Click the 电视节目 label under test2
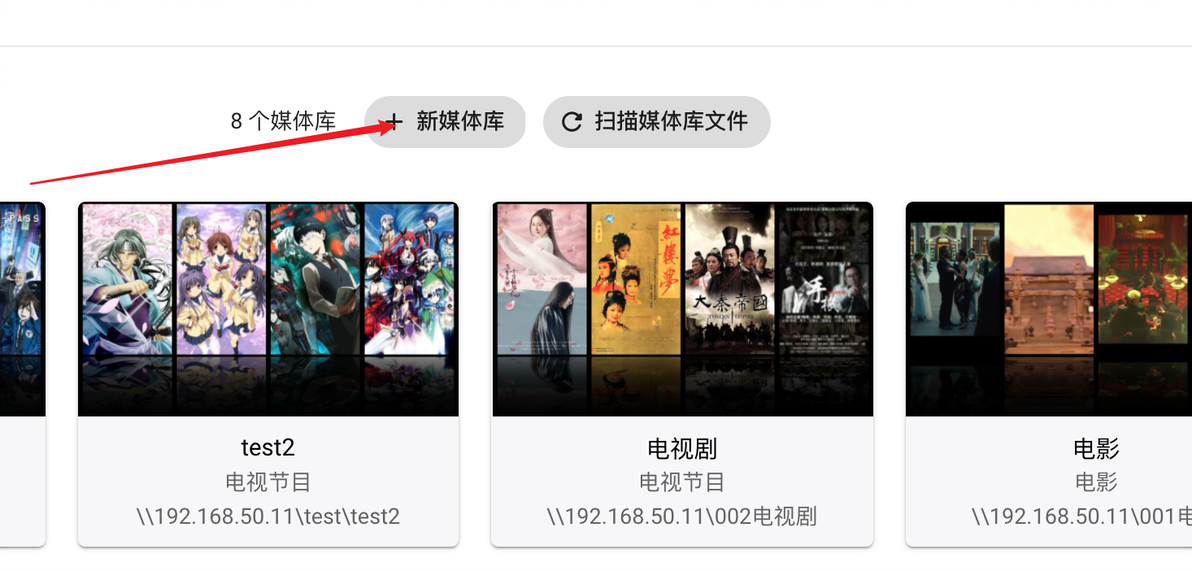 tap(268, 482)
